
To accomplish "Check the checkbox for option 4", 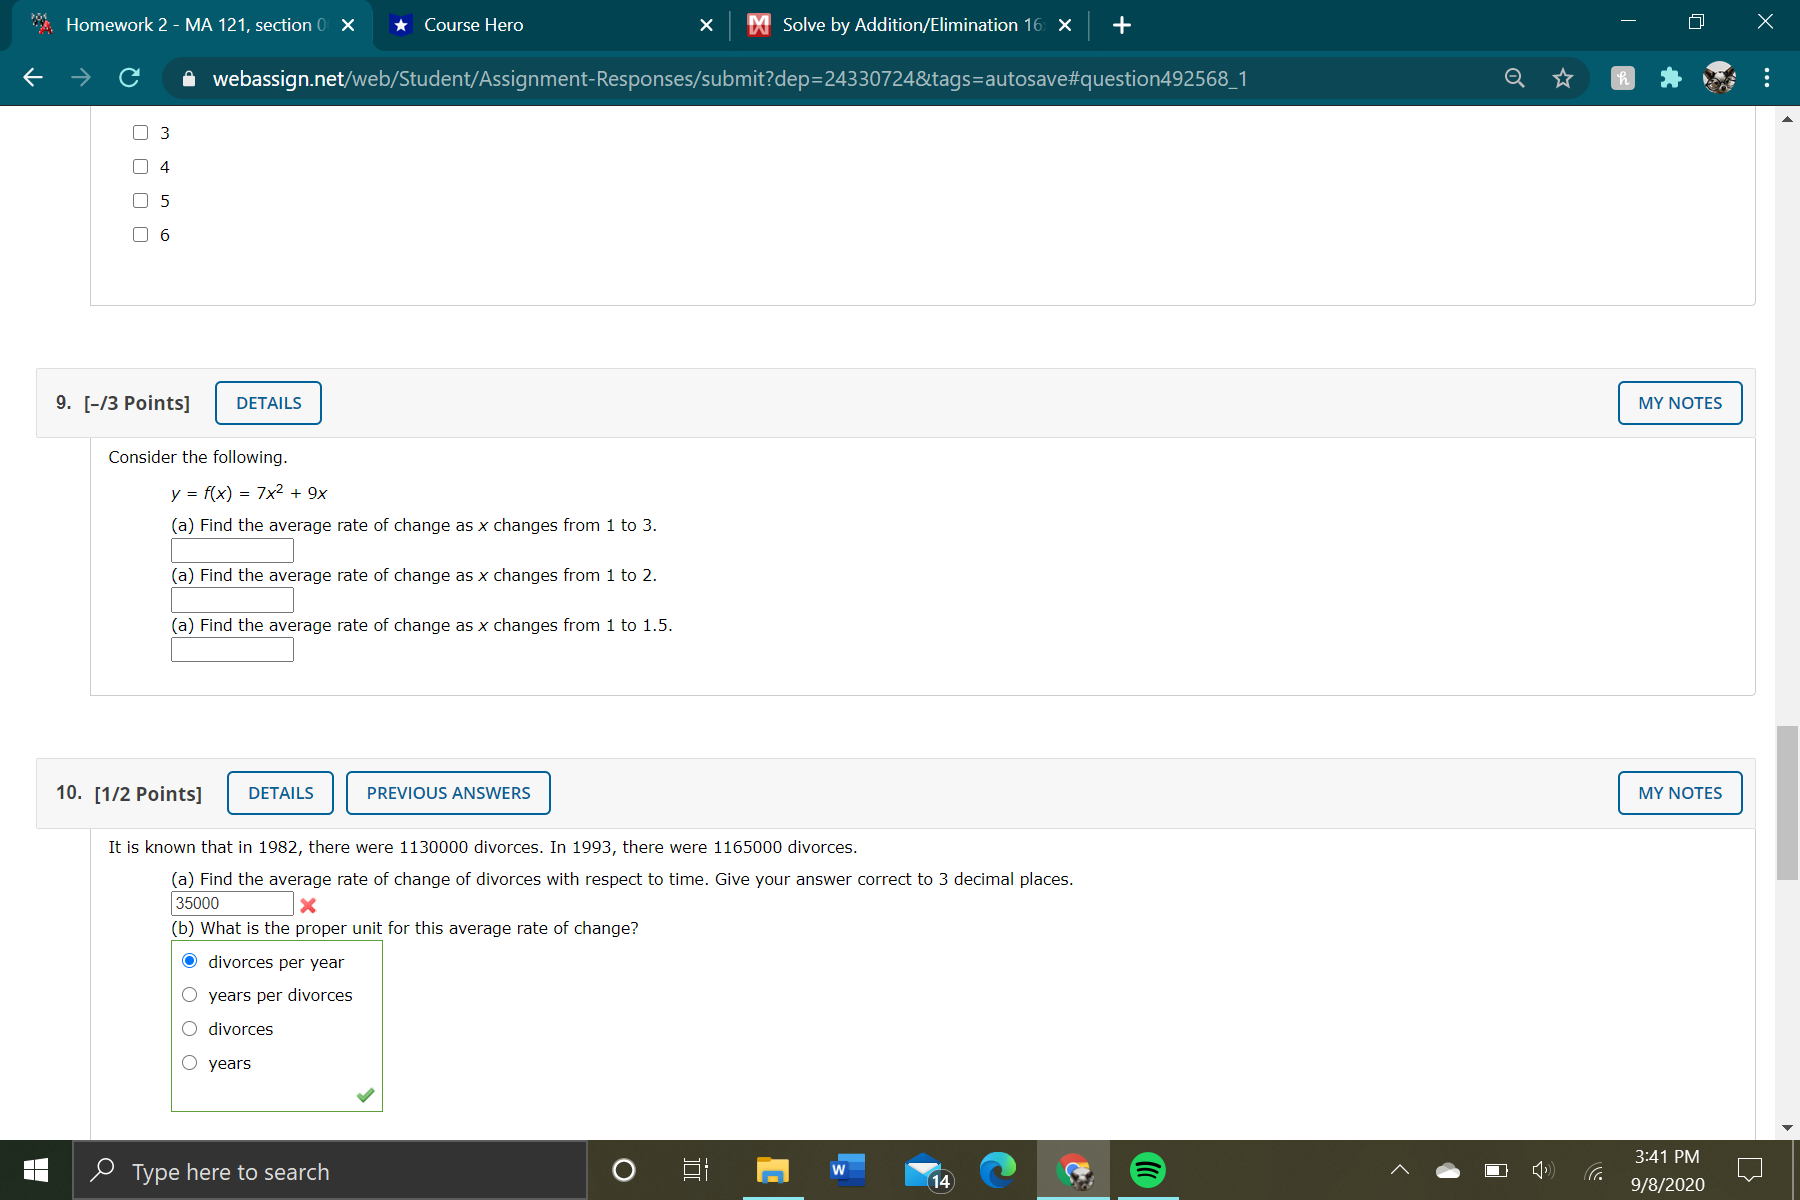I will pos(140,166).
